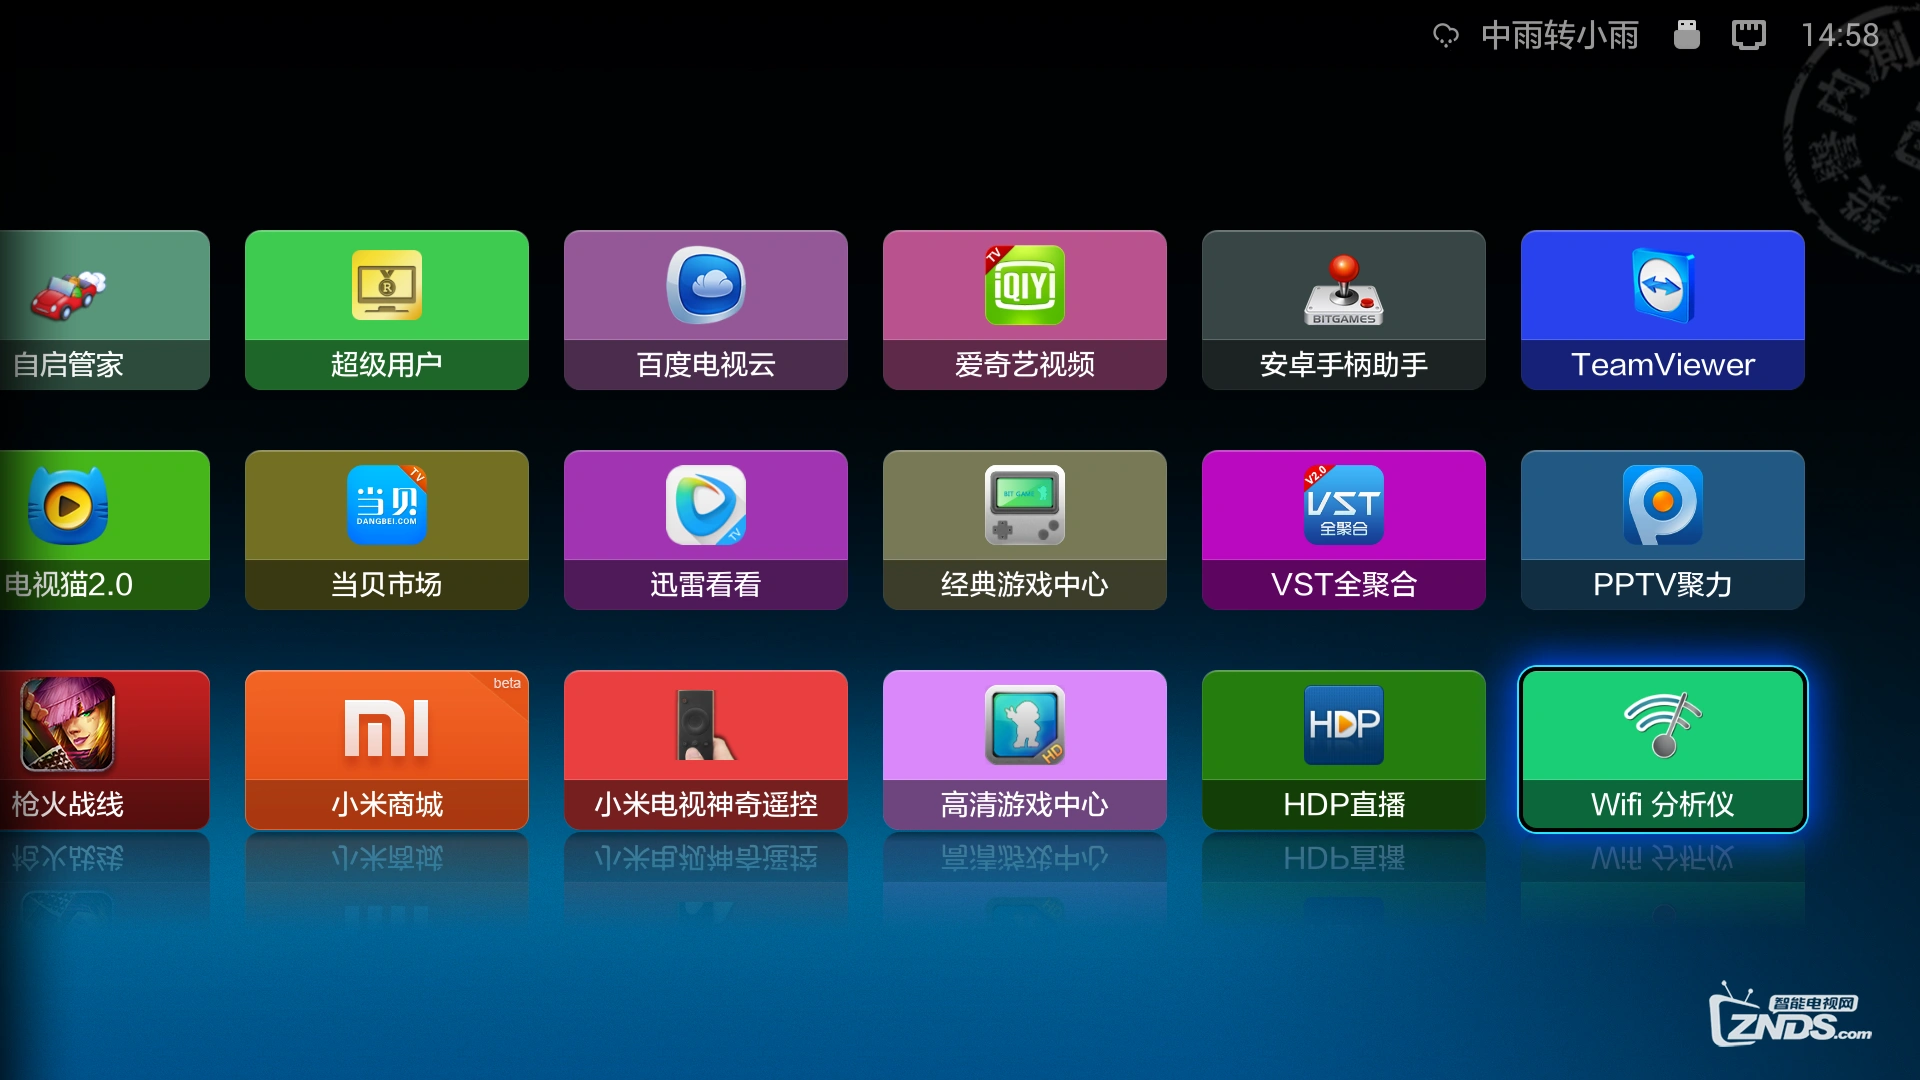The height and width of the screenshot is (1080, 1920).
Task: Select the VST全聚合 label
Action: coord(1344,584)
